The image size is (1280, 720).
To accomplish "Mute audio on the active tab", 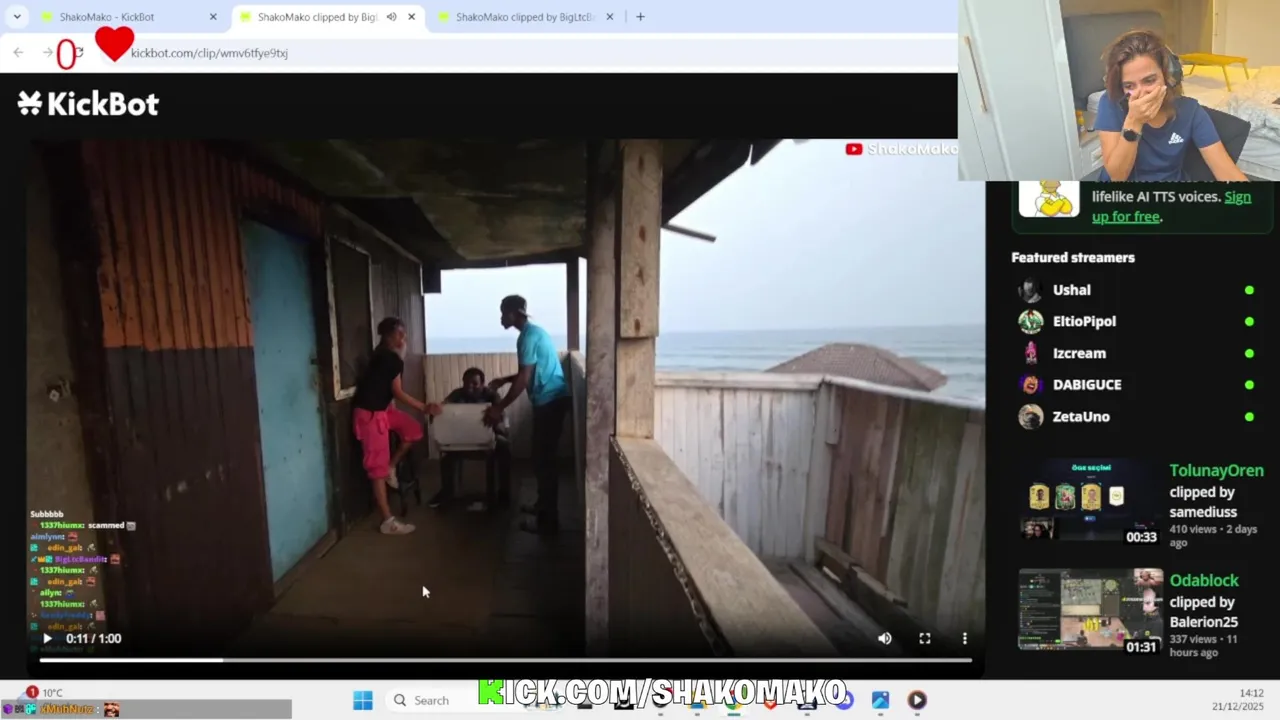I will pos(391,17).
